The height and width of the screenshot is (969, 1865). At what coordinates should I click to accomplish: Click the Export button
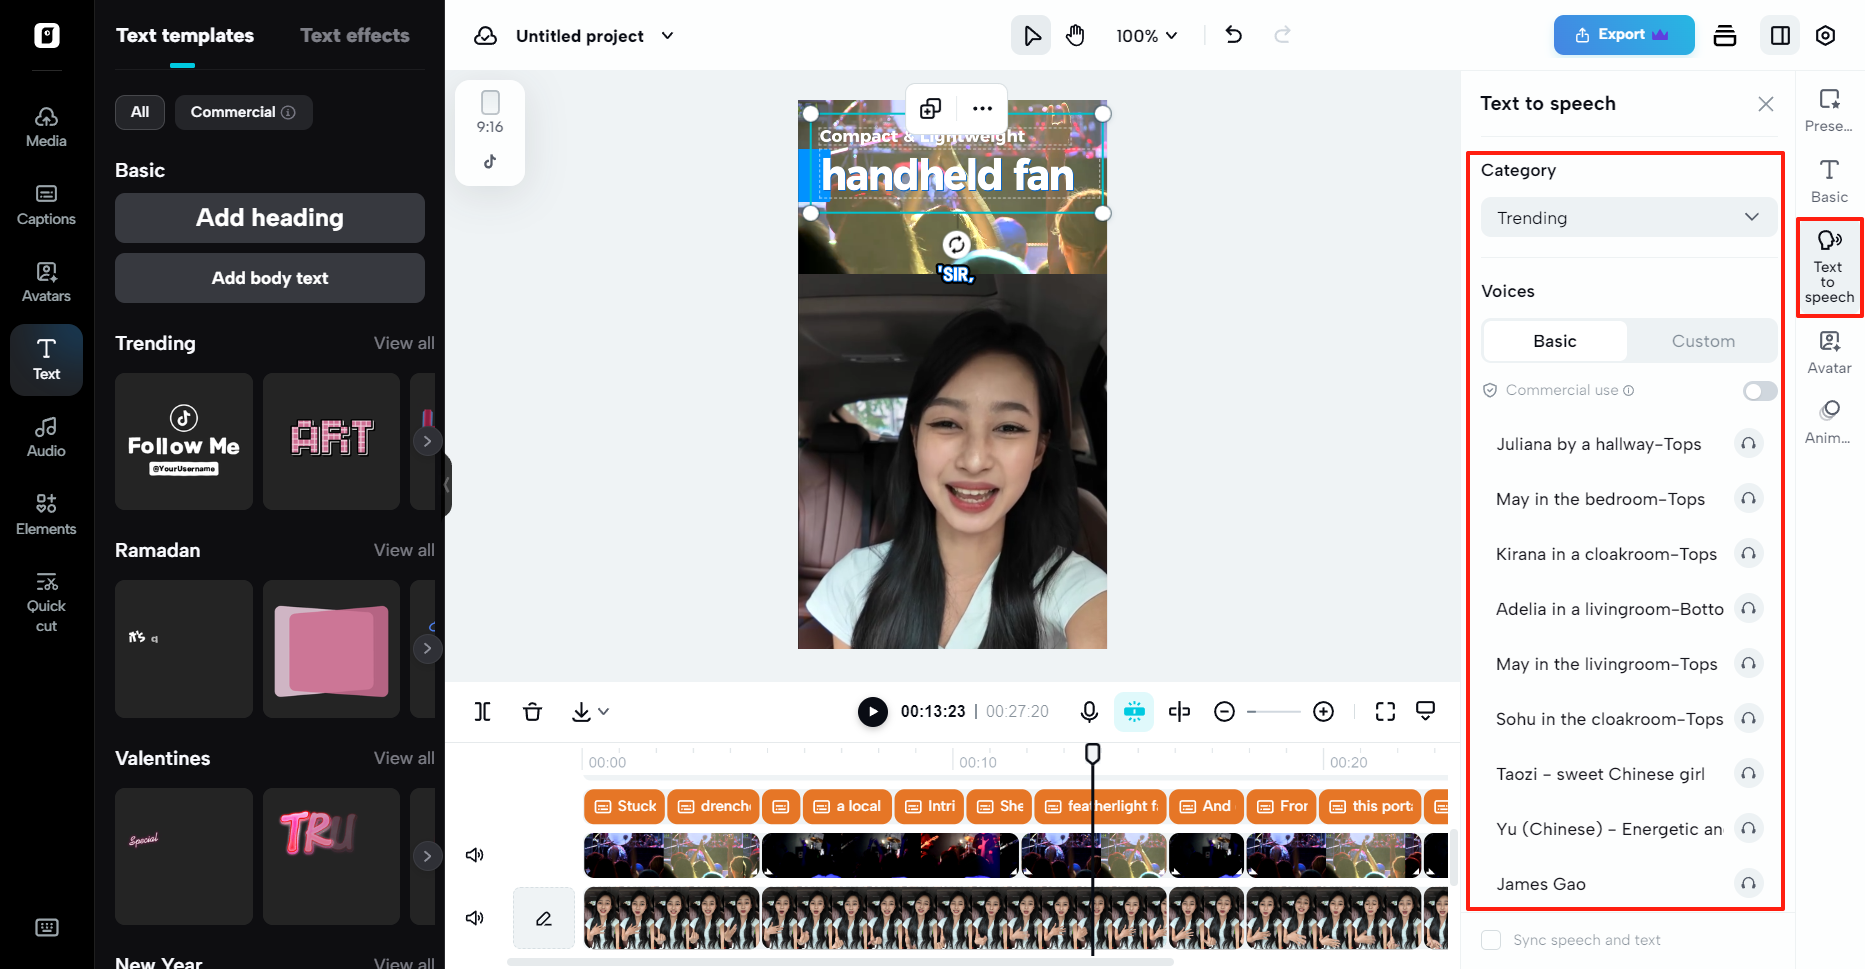[x=1623, y=35]
